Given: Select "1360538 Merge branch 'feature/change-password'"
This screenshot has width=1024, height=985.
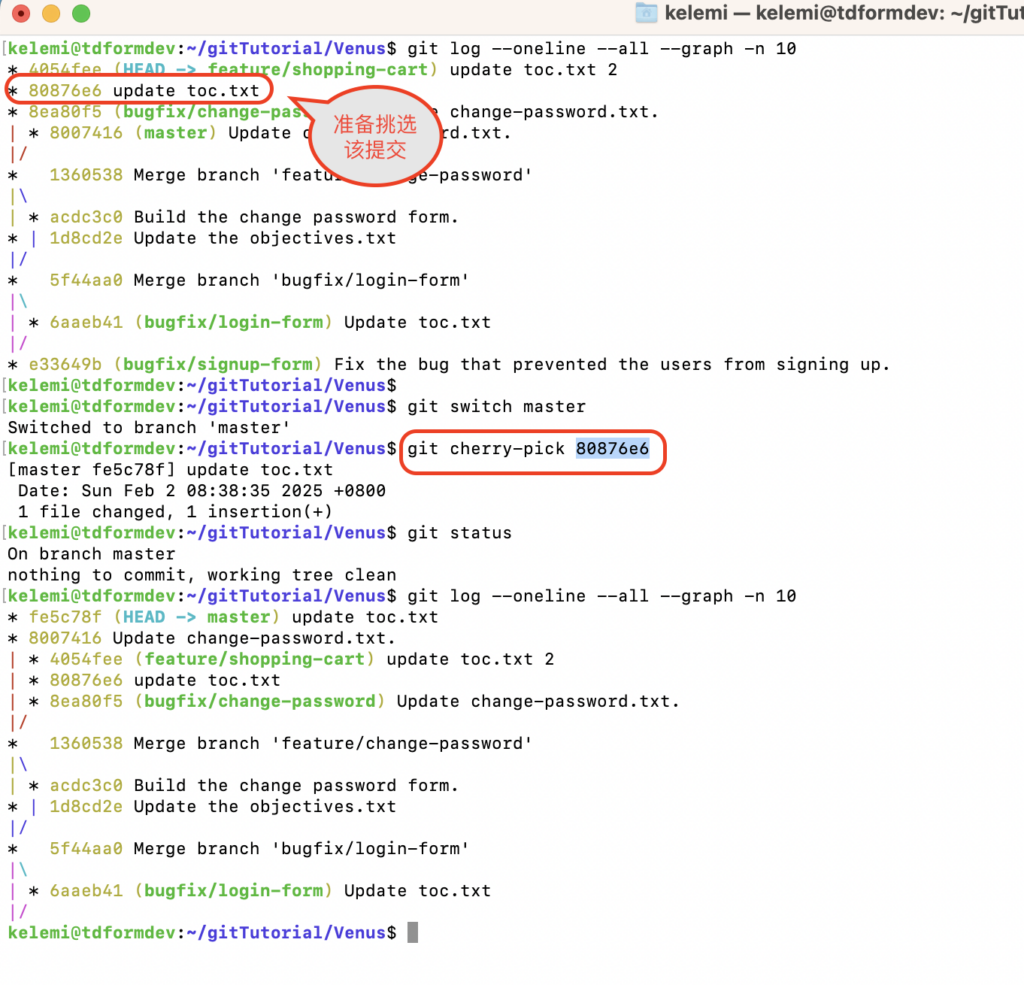Looking at the screenshot, I should coord(291,743).
